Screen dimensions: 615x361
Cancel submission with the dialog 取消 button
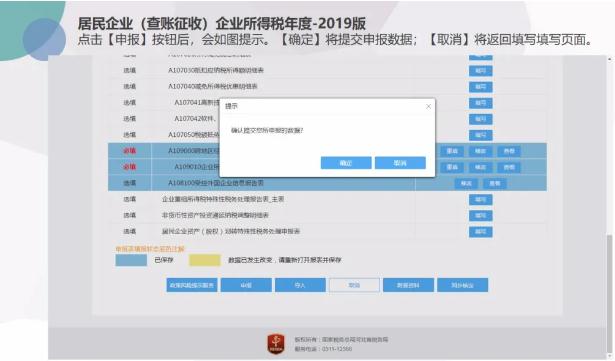pos(400,163)
